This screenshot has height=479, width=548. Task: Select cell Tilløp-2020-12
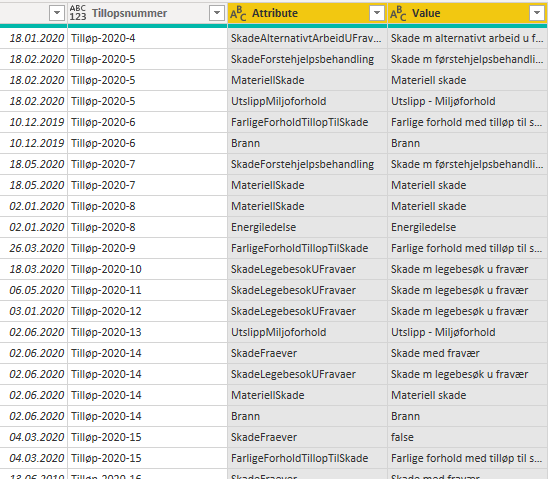point(147,311)
